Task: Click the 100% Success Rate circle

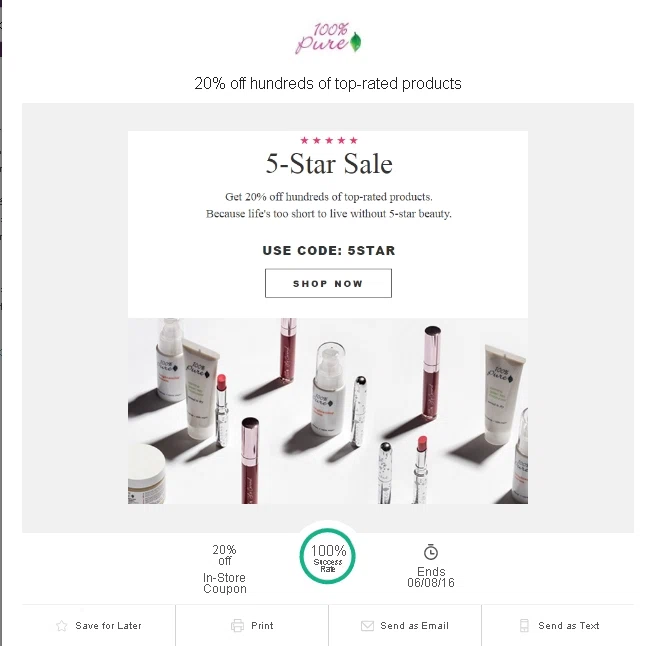Action: click(x=328, y=556)
